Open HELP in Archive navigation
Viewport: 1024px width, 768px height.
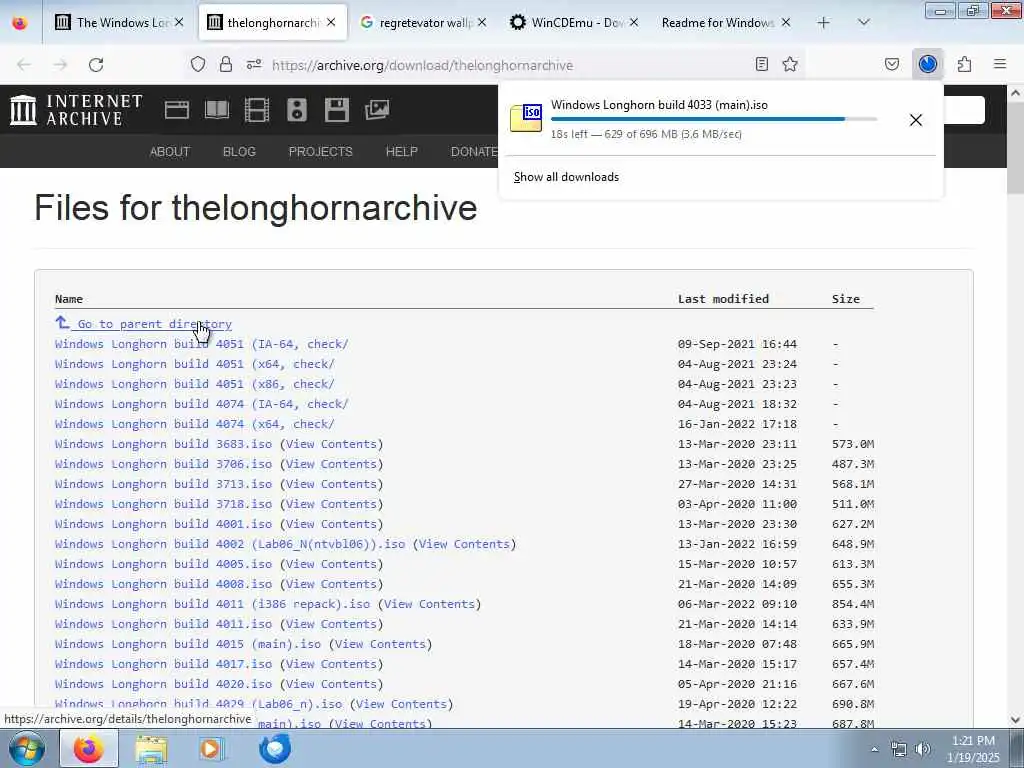(402, 152)
